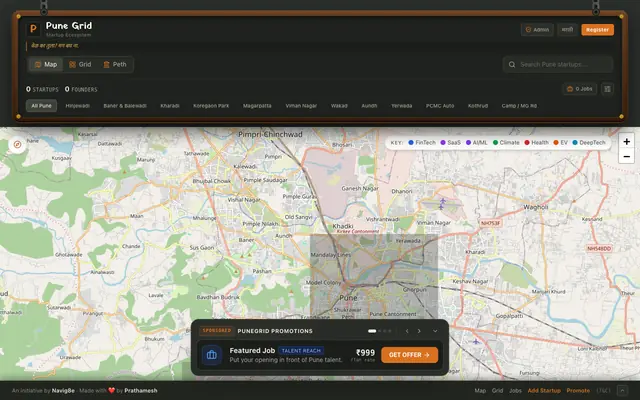Filter startups by Baner & Balewadi

coord(125,106)
